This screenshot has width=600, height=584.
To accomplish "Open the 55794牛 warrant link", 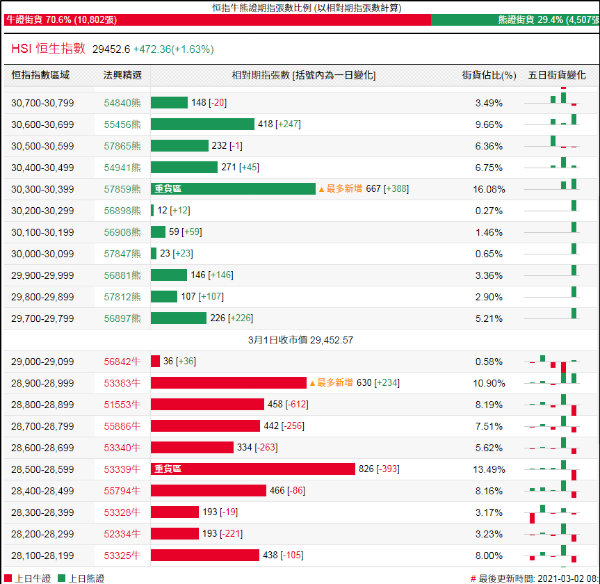I will pyautogui.click(x=122, y=491).
